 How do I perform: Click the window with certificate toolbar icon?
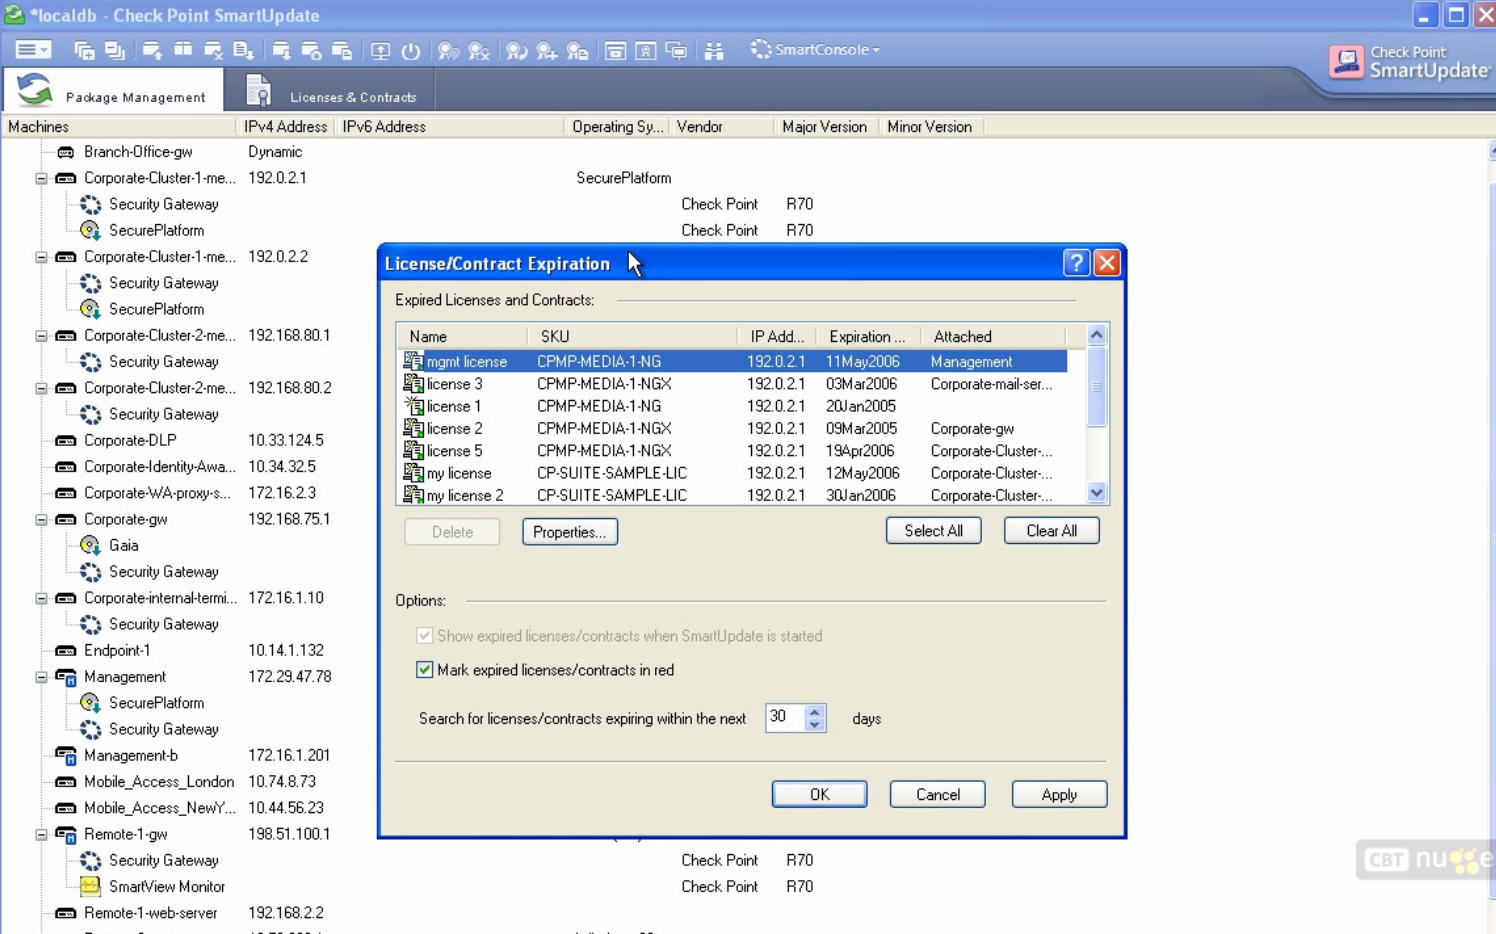646,50
